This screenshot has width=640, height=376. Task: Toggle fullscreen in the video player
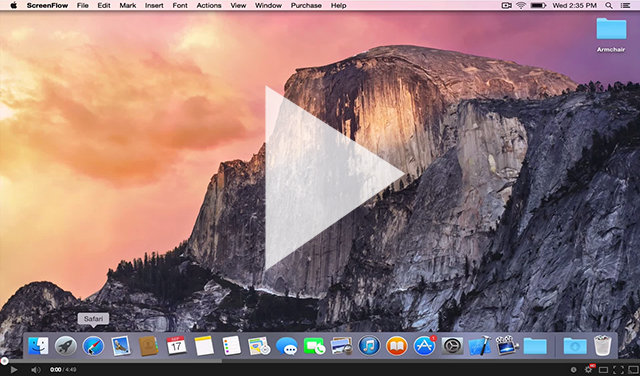(618, 370)
